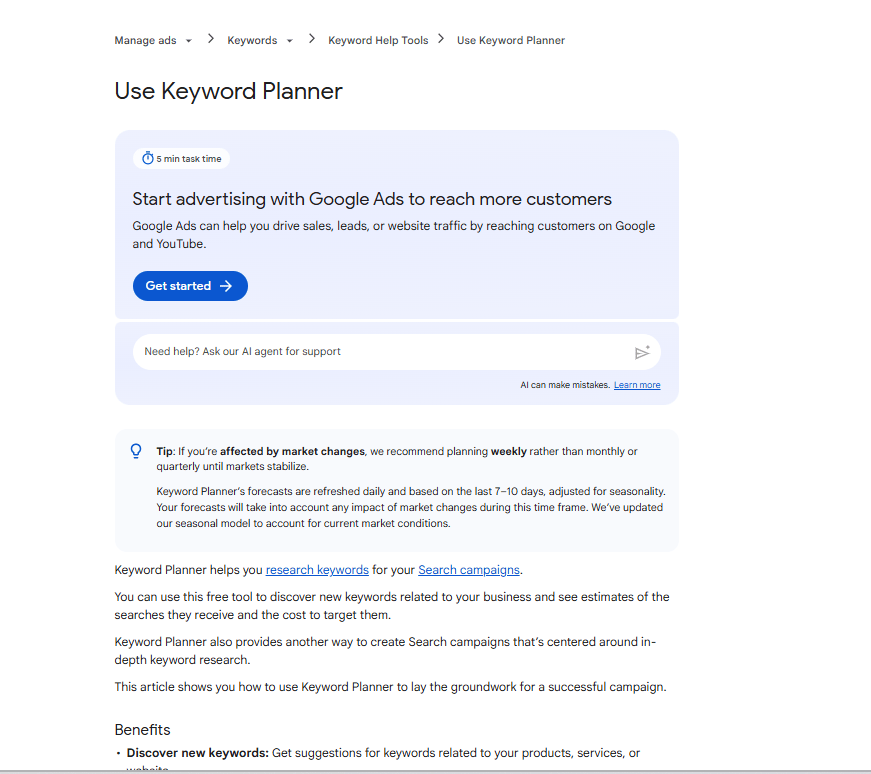Click the chevron after Keyword Help Tools
Screen dimensions: 871x774
441,39
